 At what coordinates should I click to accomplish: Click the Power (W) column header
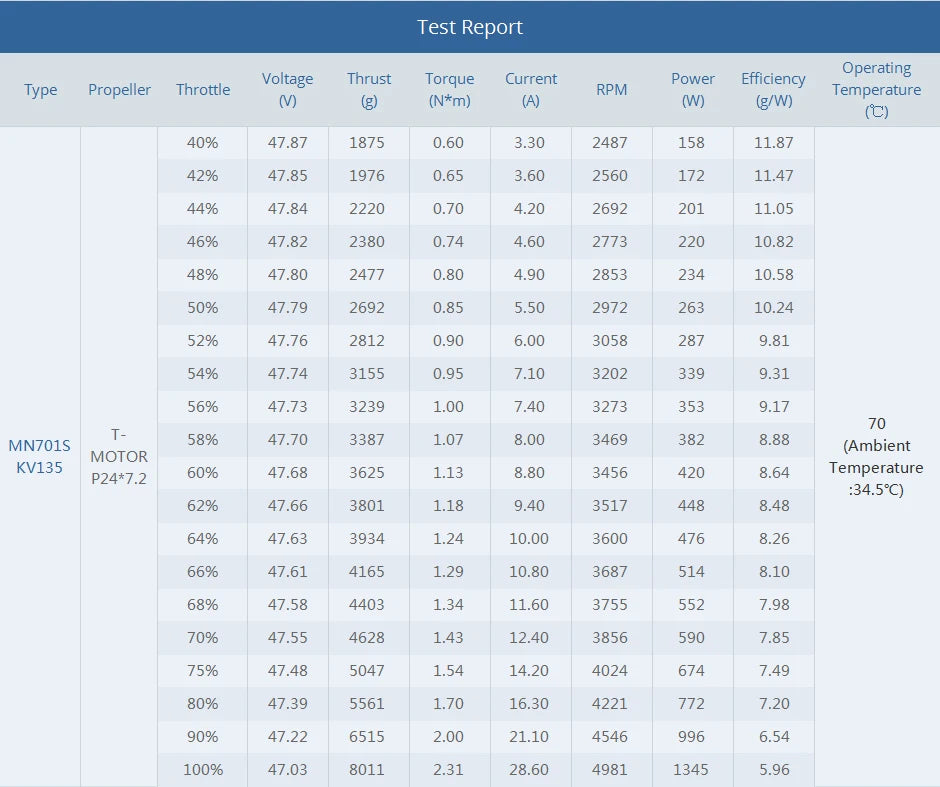693,90
